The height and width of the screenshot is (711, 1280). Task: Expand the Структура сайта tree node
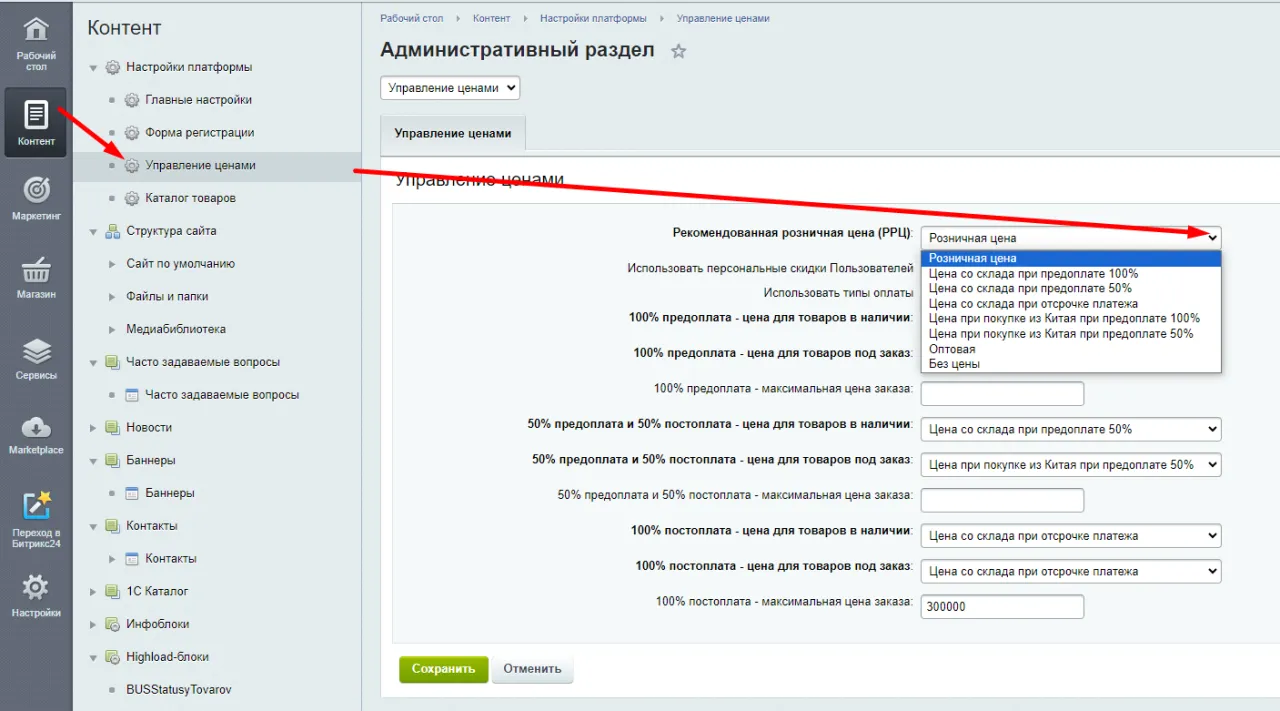pos(93,231)
